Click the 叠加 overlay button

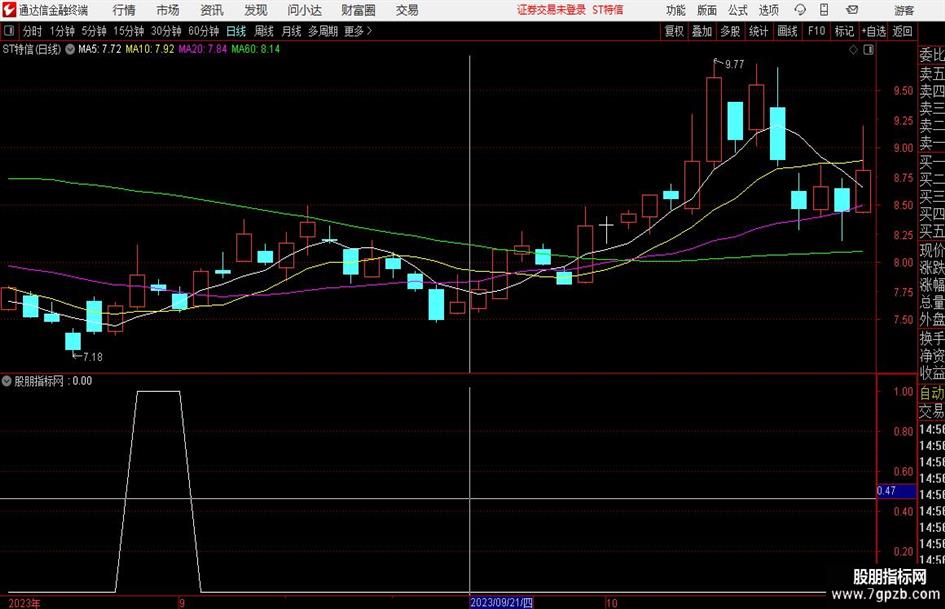point(702,31)
